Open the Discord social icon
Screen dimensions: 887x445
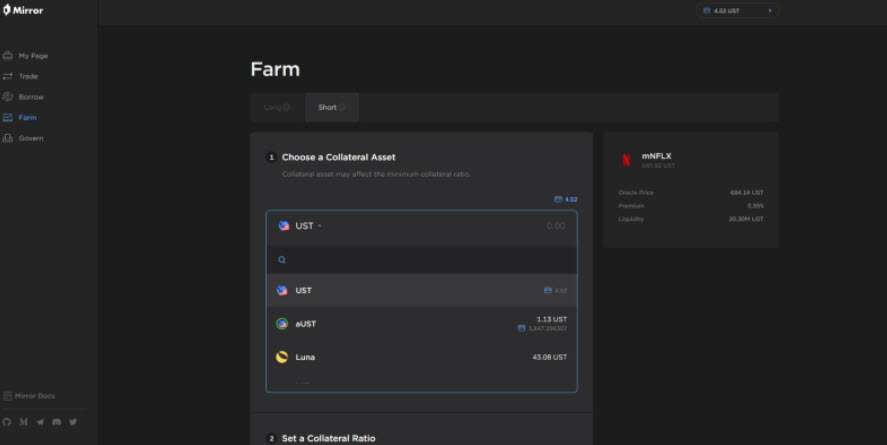coord(57,422)
